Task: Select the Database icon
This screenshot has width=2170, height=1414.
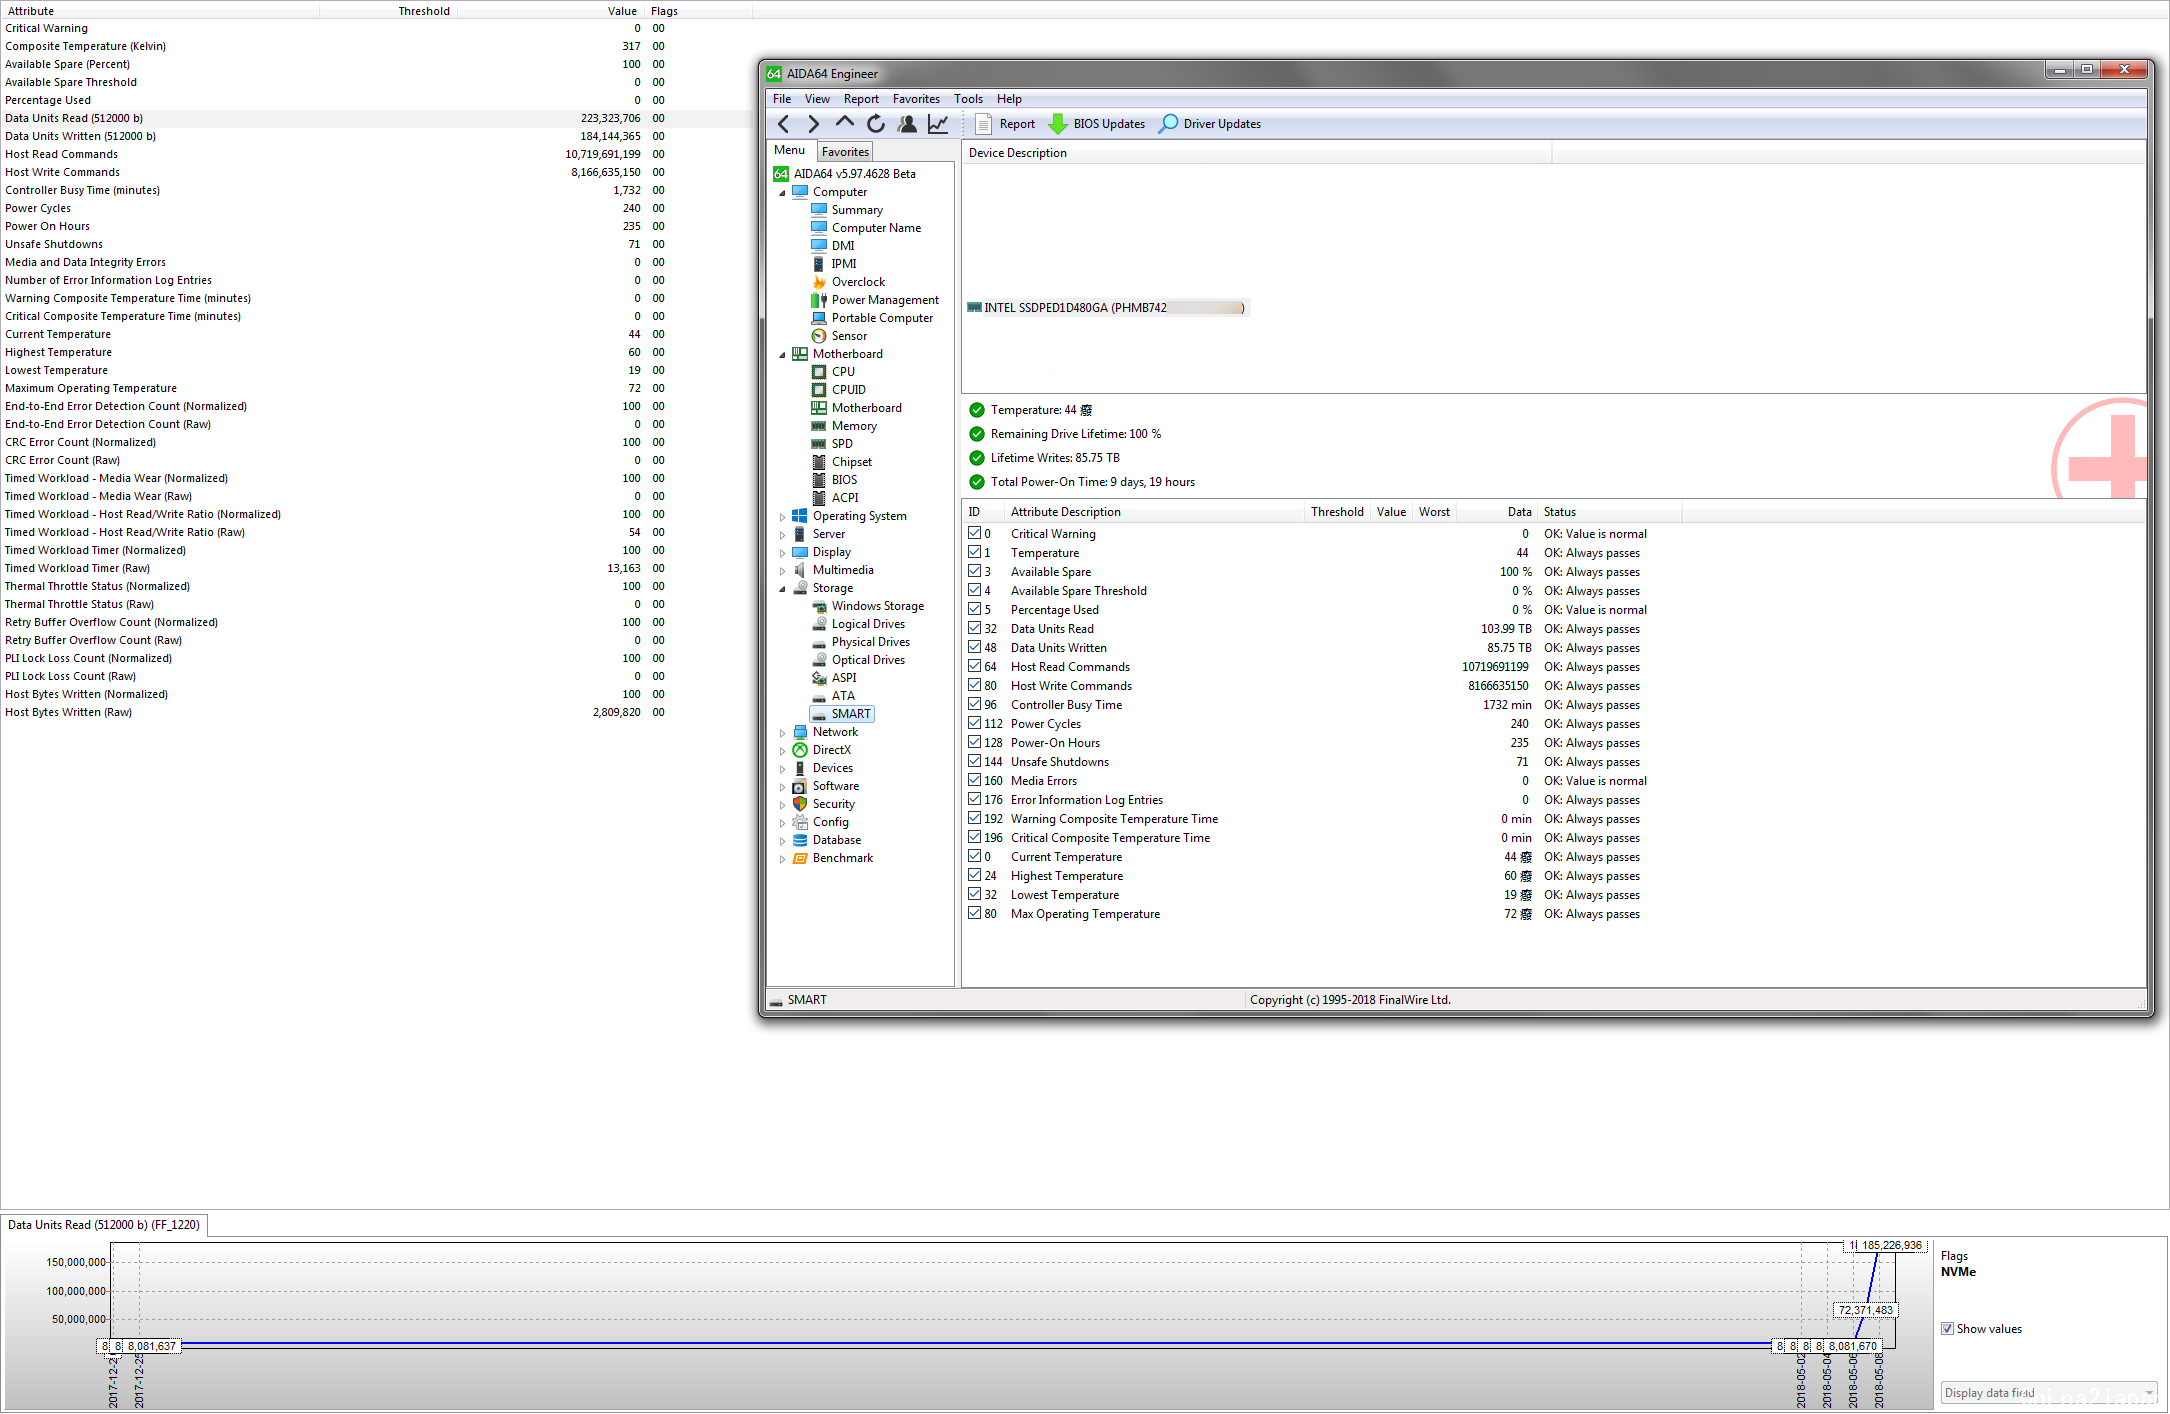Action: click(x=800, y=840)
